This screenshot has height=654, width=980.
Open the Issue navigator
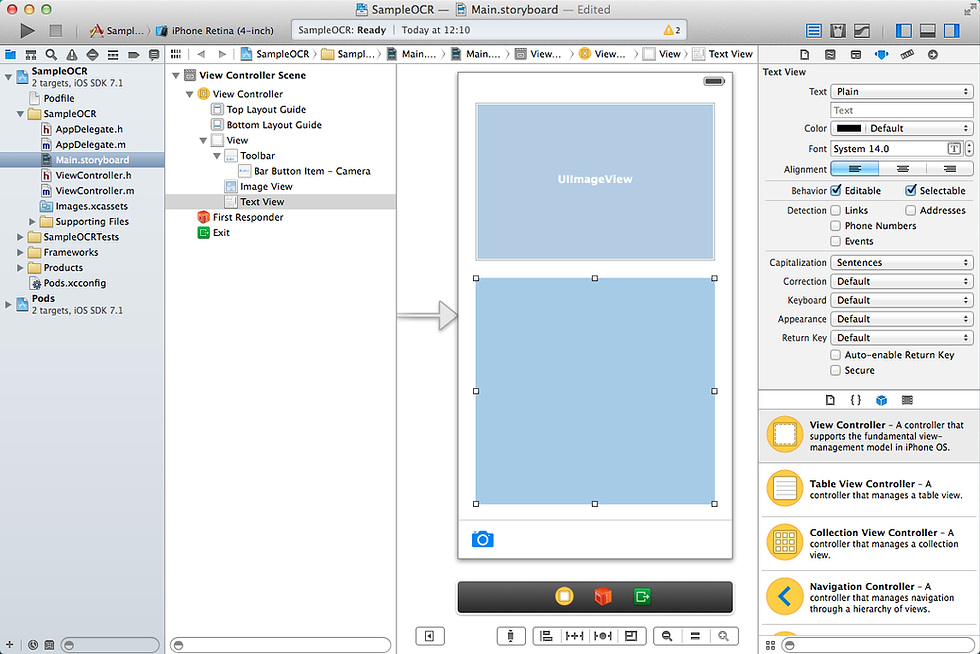(72, 54)
